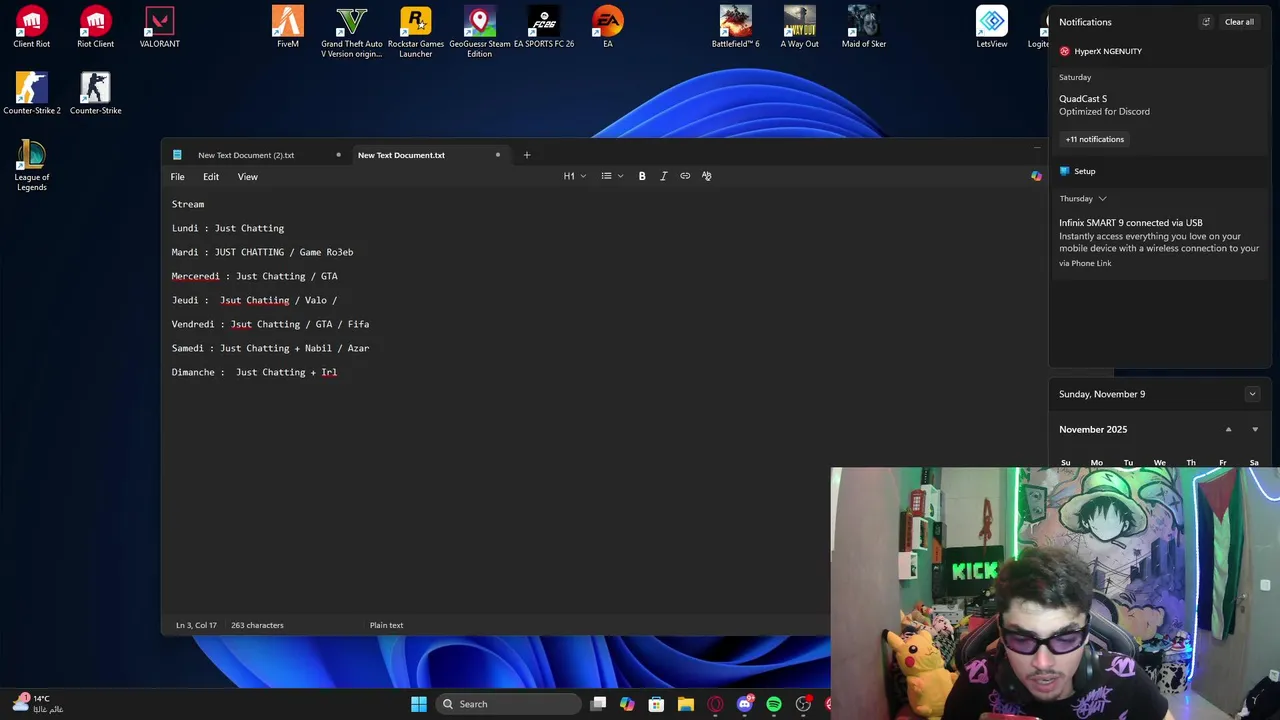Viewport: 1280px width, 720px height.
Task: Open File Explorer from the taskbar
Action: pyautogui.click(x=685, y=704)
